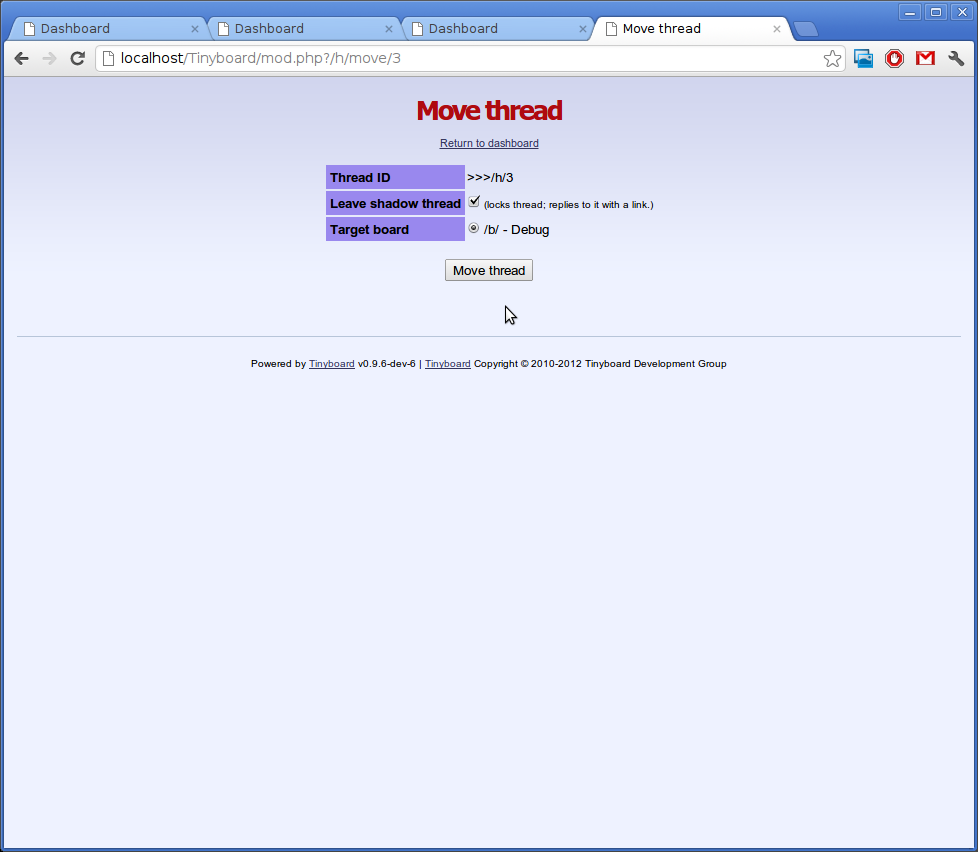
Task: Click the blue picture extension icon
Action: (863, 59)
